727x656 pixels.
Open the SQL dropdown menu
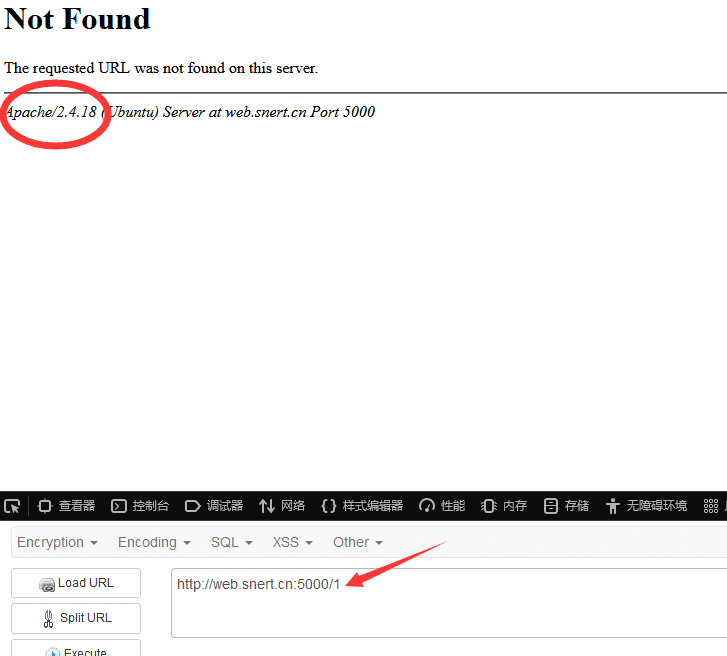[231, 542]
